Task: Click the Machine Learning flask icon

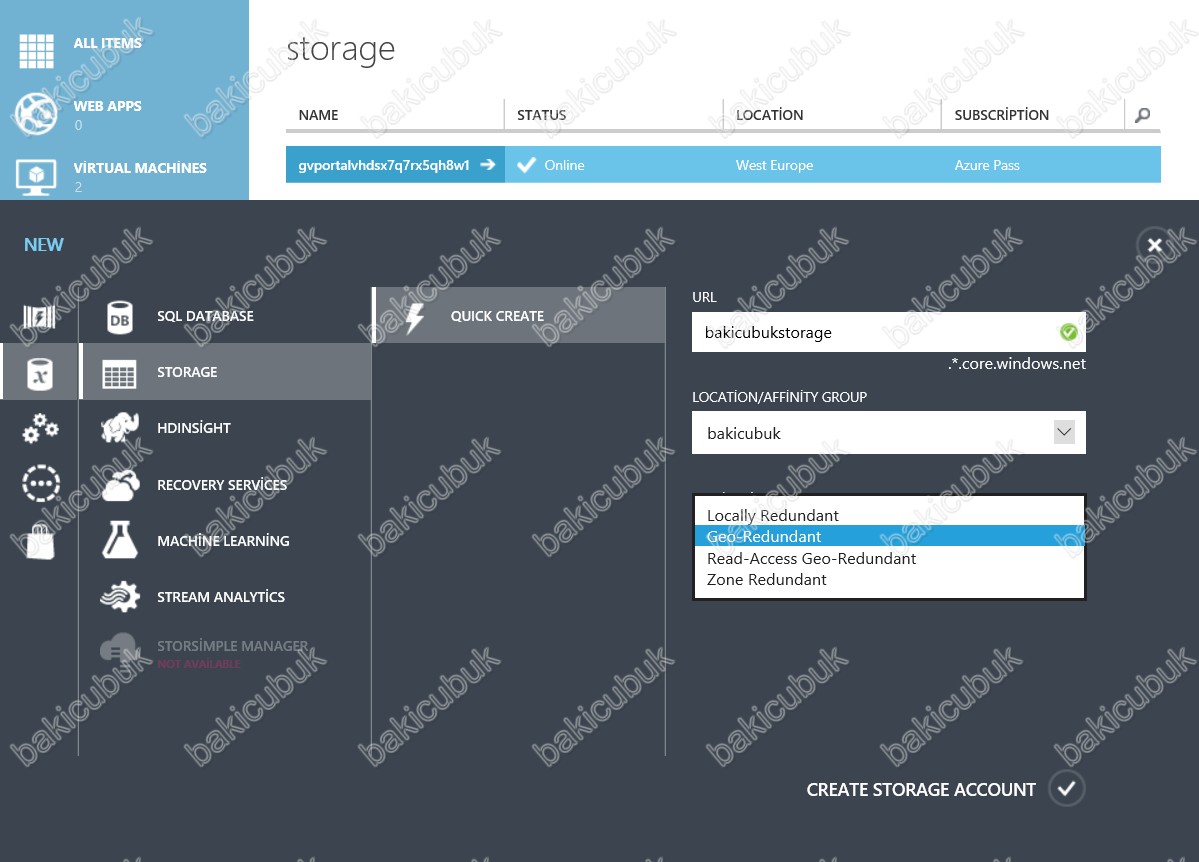Action: click(x=120, y=540)
